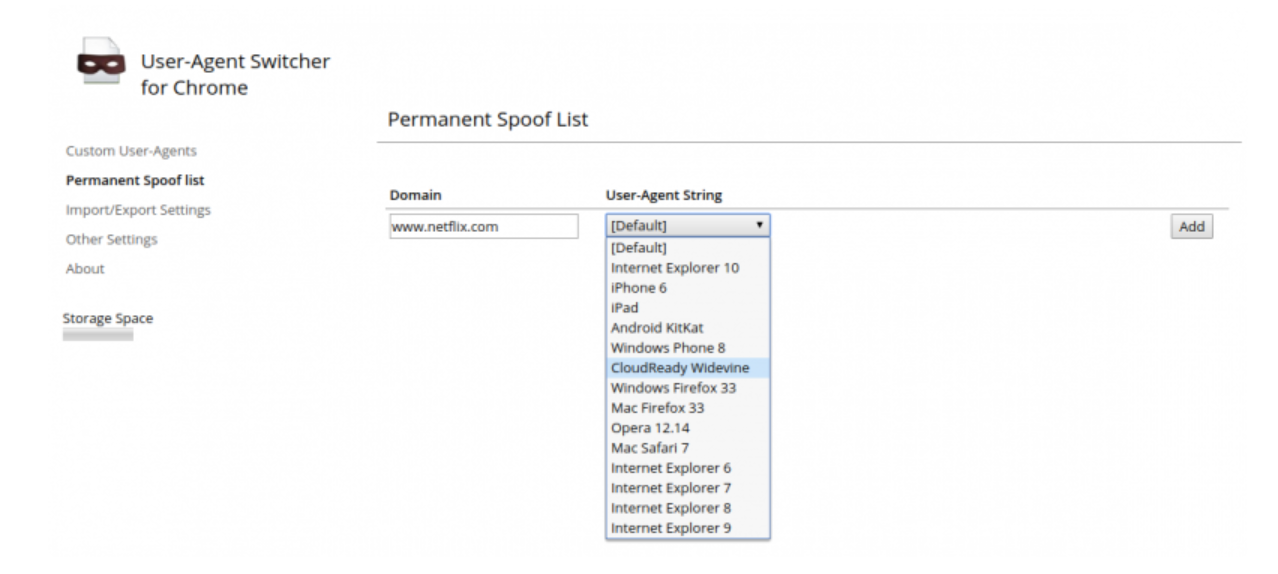Choose [Default] from the dropdown list
This screenshot has height=574, width=1278.
(688, 248)
